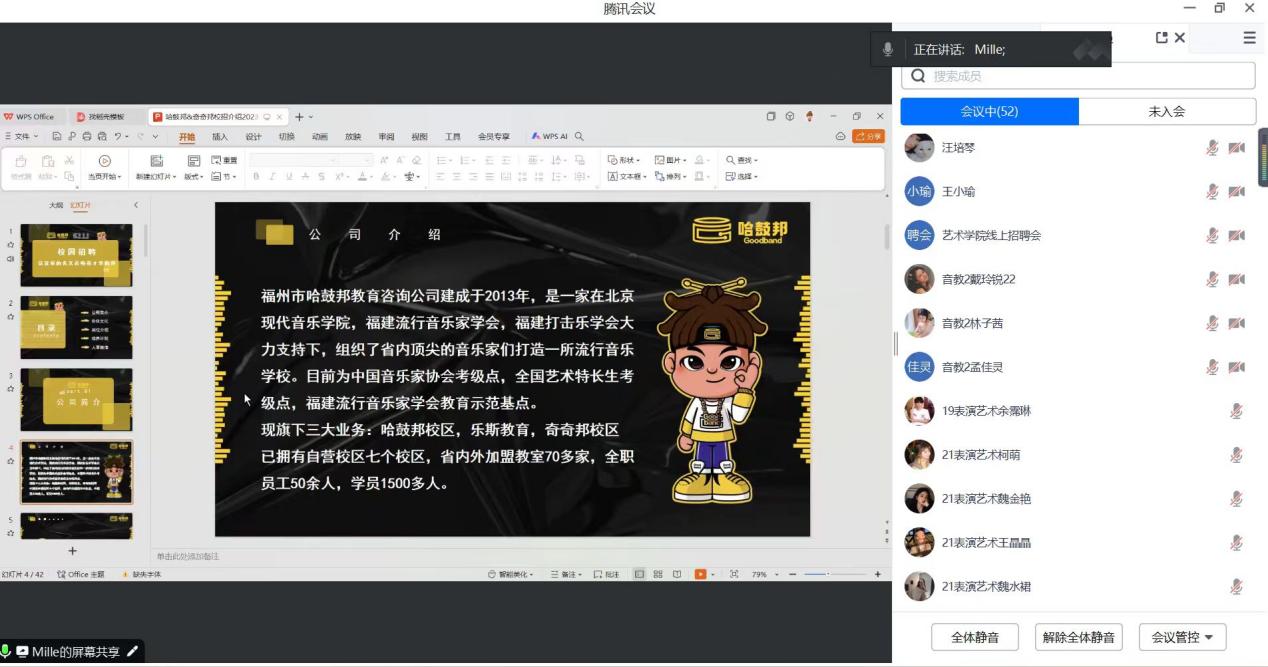Image resolution: width=1268 pixels, height=667 pixels.
Task: Click camera icon next to 汪培琴
Action: click(x=1237, y=148)
